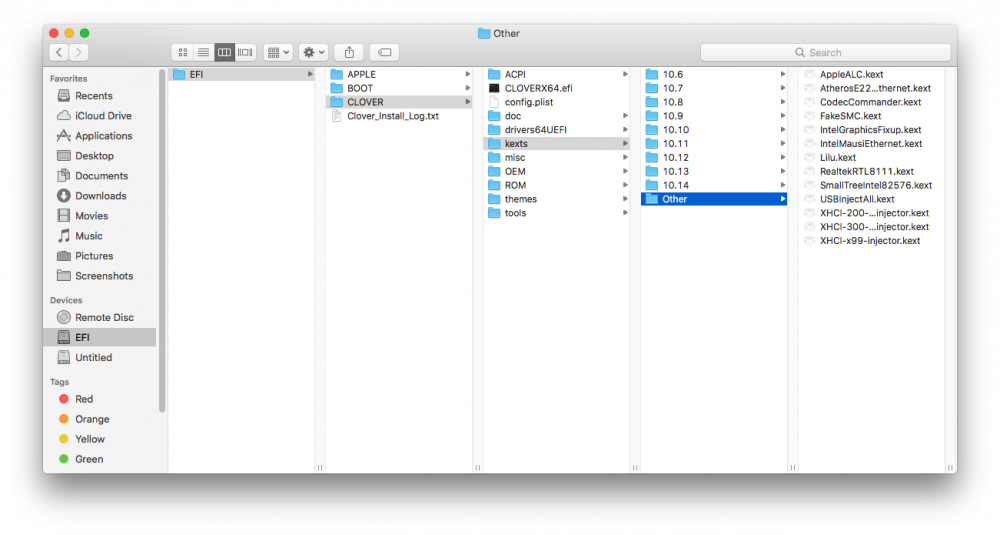The image size is (1000, 535).
Task: Switch to column view
Action: click(x=224, y=52)
